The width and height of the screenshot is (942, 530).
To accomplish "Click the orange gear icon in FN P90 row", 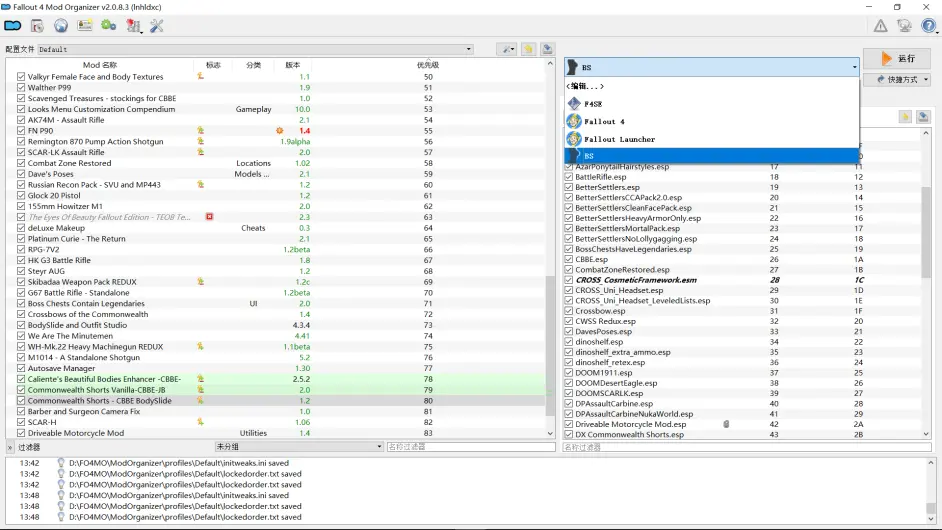I will pos(279,130).
